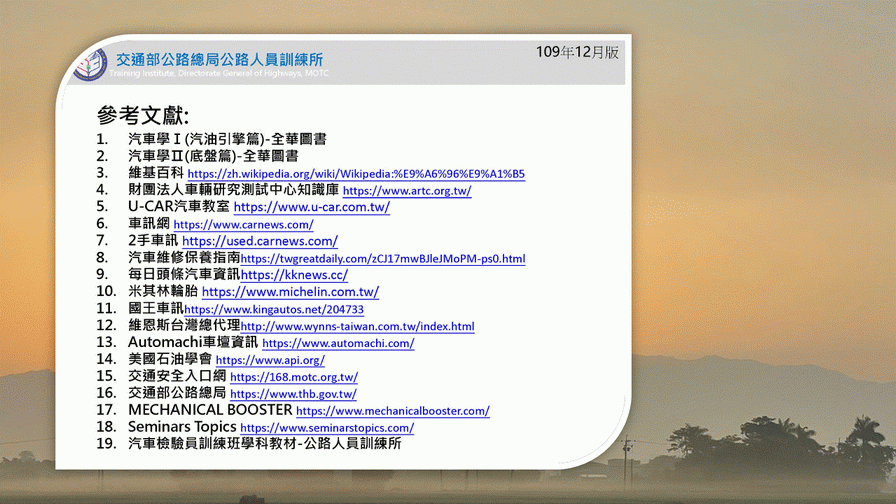
Task: Open the Michelin www.michelin.com.tw link
Action: click(290, 293)
